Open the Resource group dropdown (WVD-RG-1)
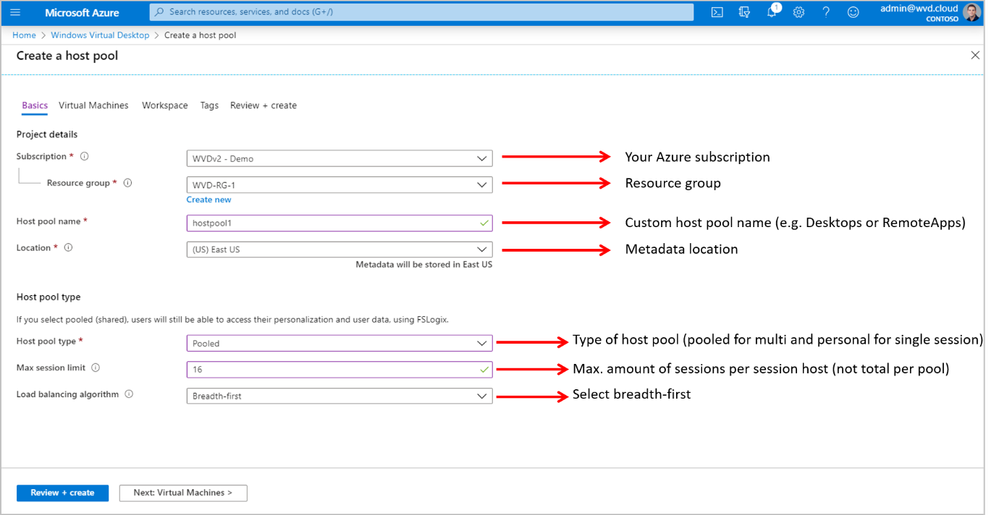This screenshot has height=515, width=999. pyautogui.click(x=340, y=185)
